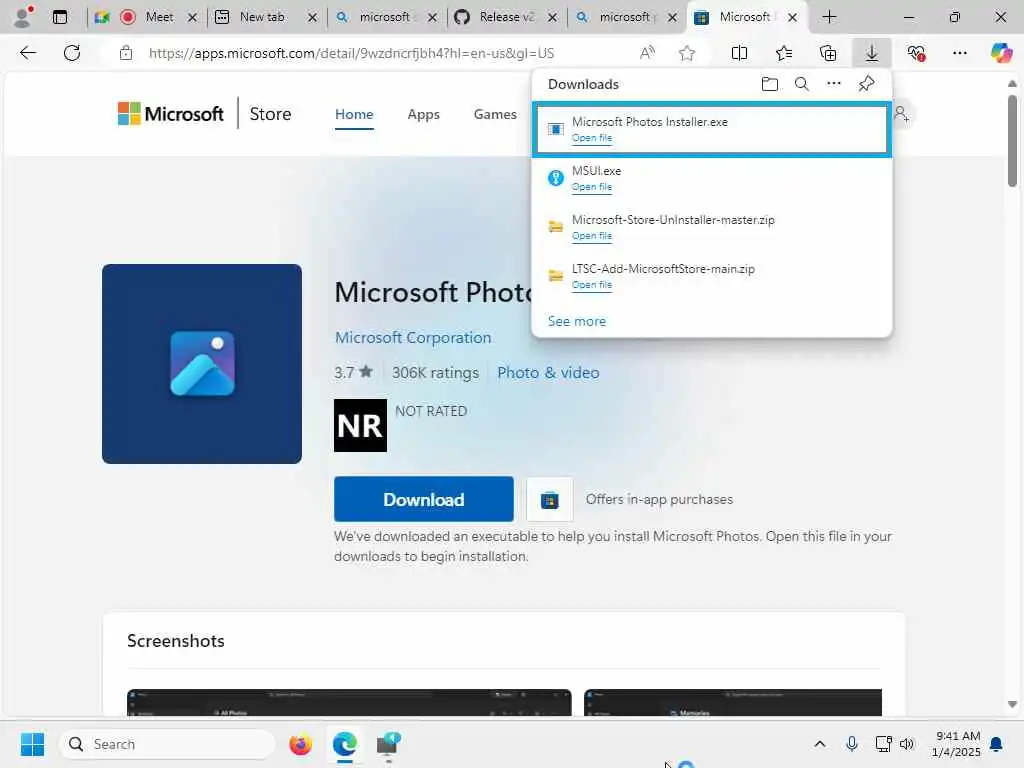
Task: Click the NR not rated badge
Action: pyautogui.click(x=360, y=426)
